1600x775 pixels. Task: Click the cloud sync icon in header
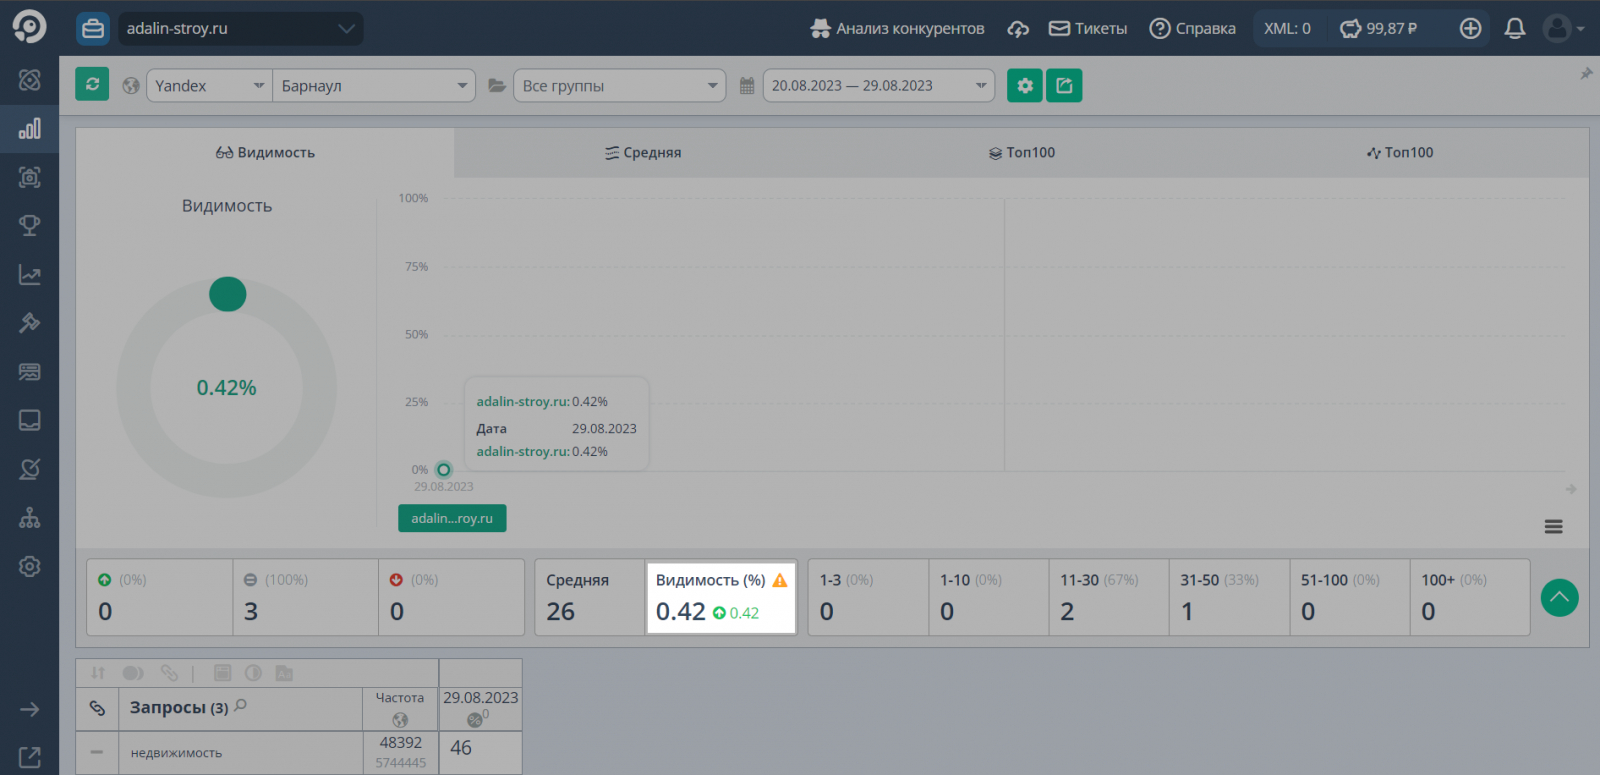[x=1018, y=29]
